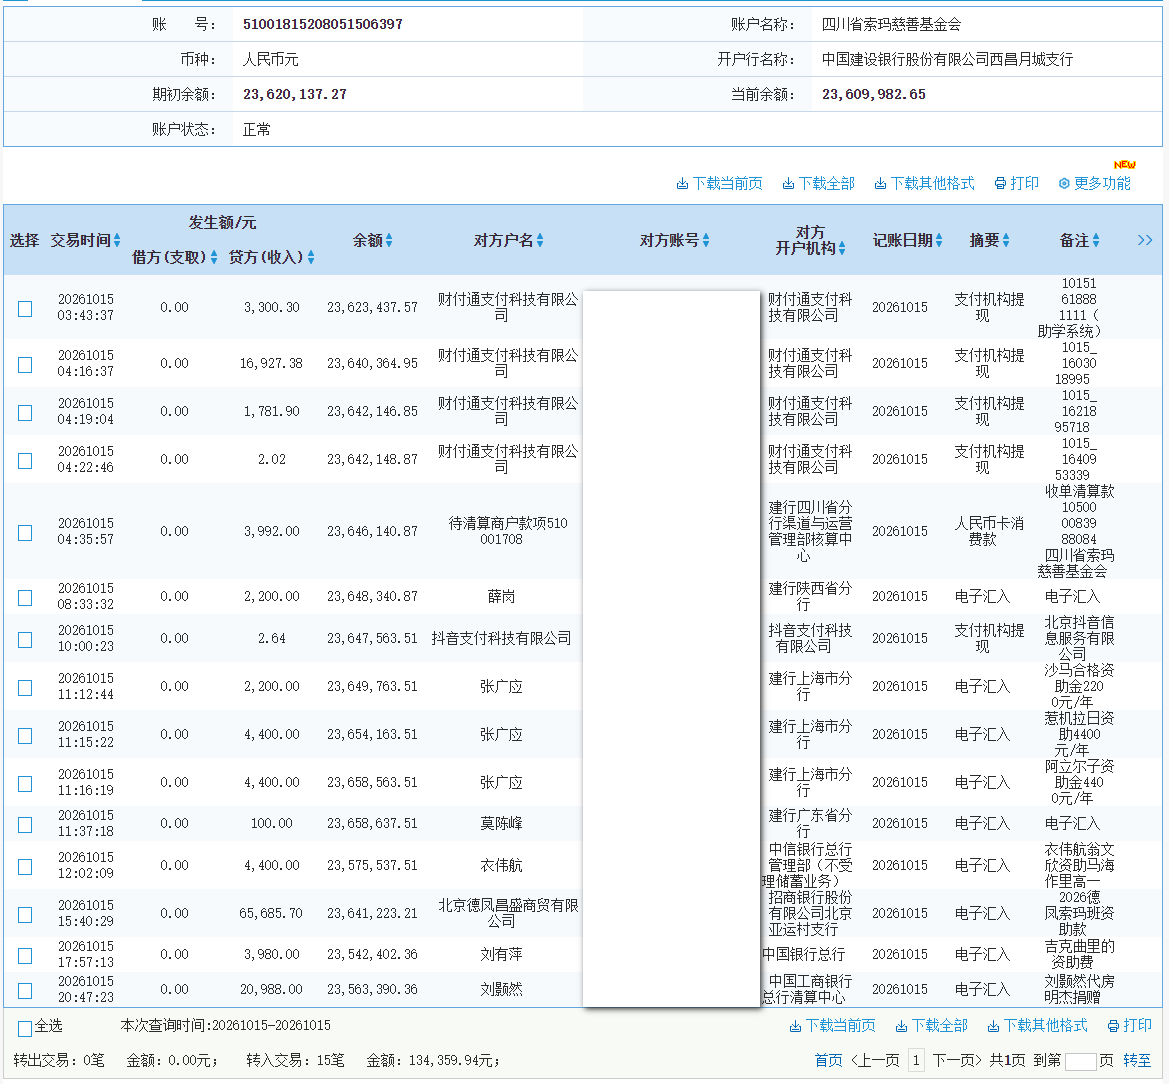Click opening balance 23,620,137.27
Image resolution: width=1169 pixels, height=1084 pixels.
[x=294, y=95]
